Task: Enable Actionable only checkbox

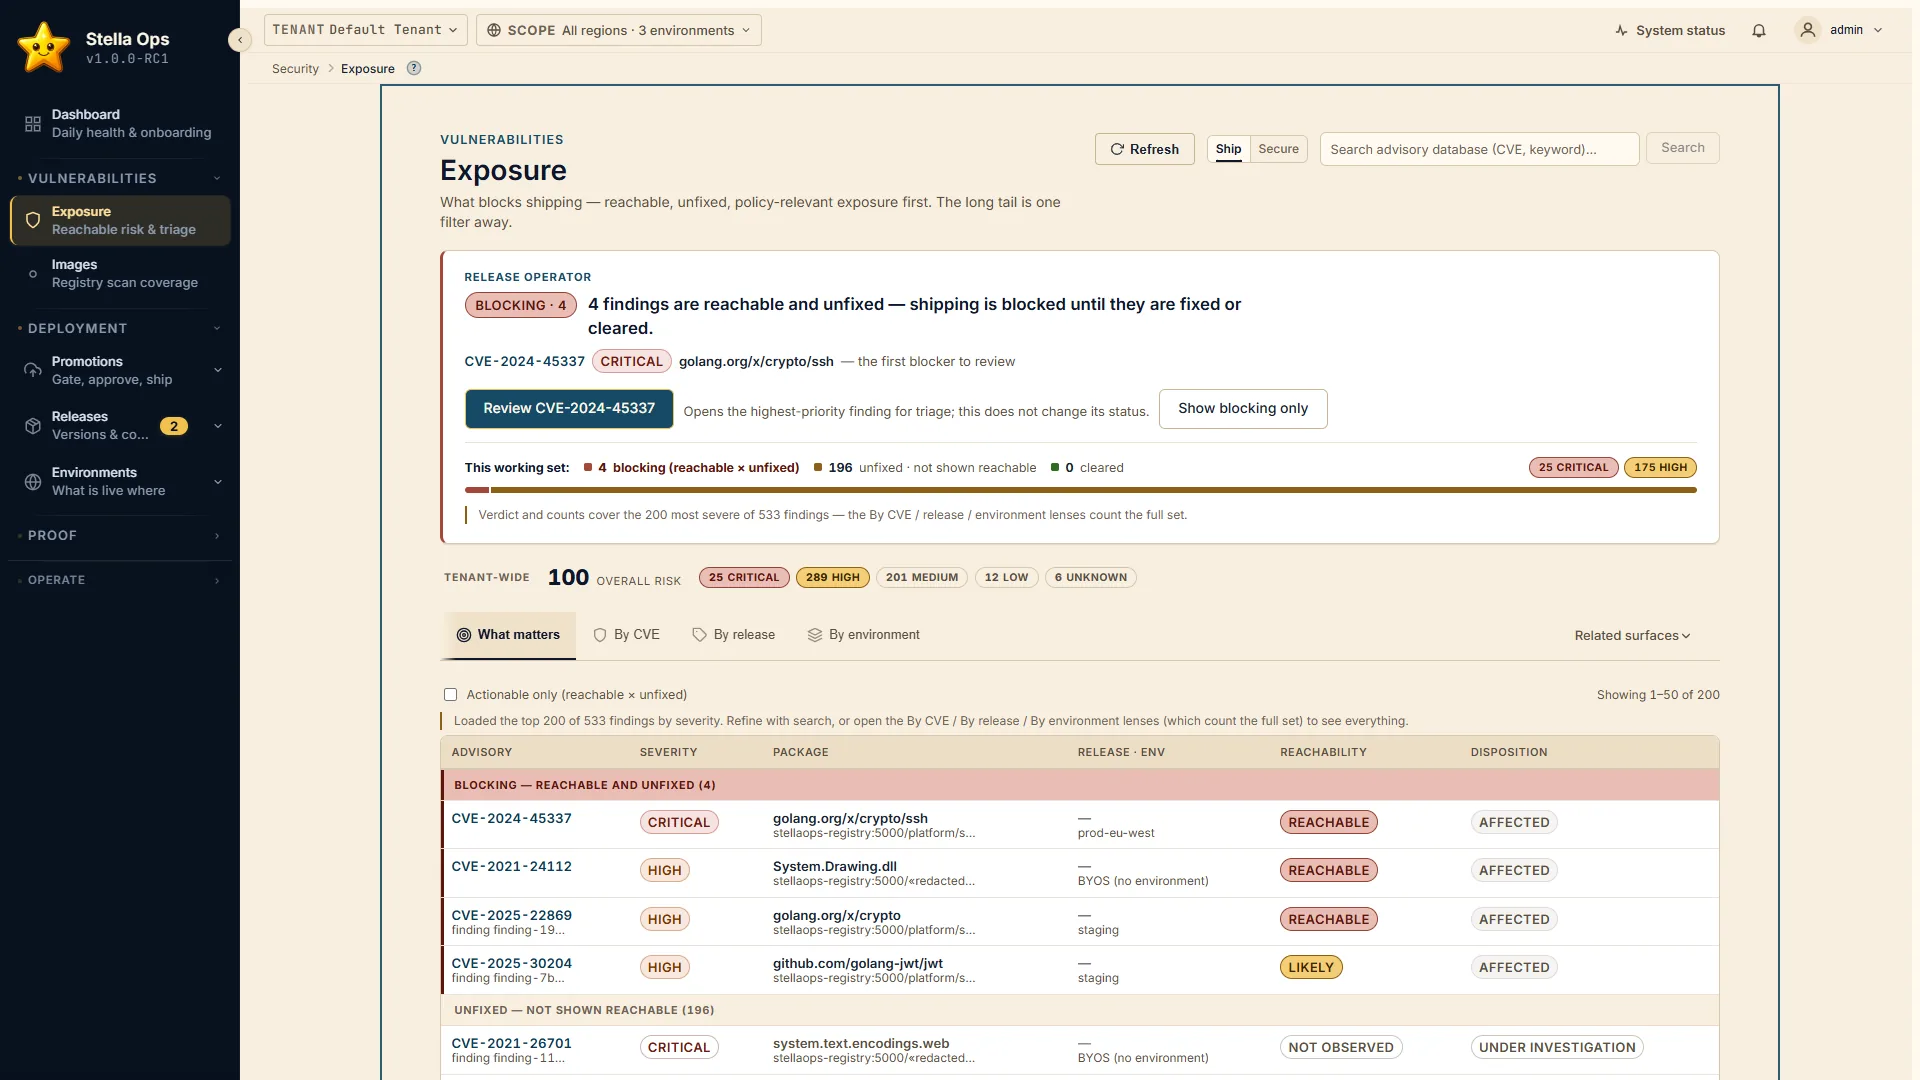Action: (x=451, y=695)
